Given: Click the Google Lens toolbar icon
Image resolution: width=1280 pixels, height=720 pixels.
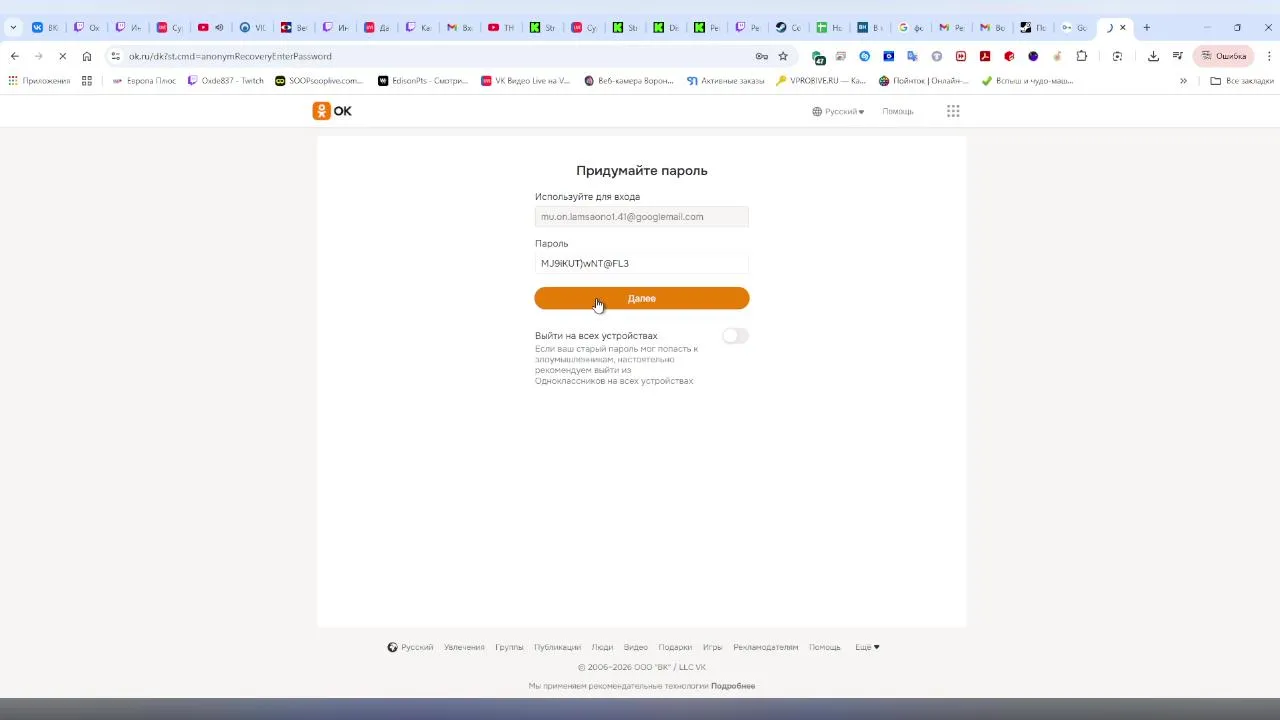Looking at the screenshot, I should point(1117,56).
